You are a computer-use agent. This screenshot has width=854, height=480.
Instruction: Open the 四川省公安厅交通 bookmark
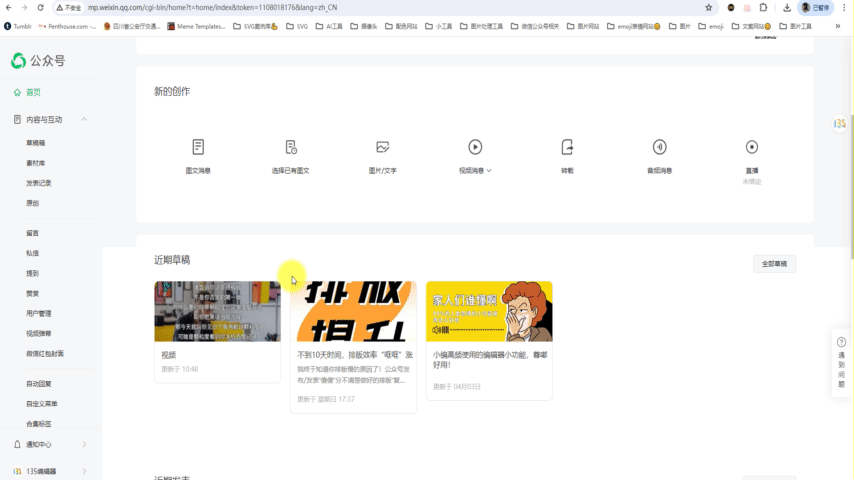132,26
